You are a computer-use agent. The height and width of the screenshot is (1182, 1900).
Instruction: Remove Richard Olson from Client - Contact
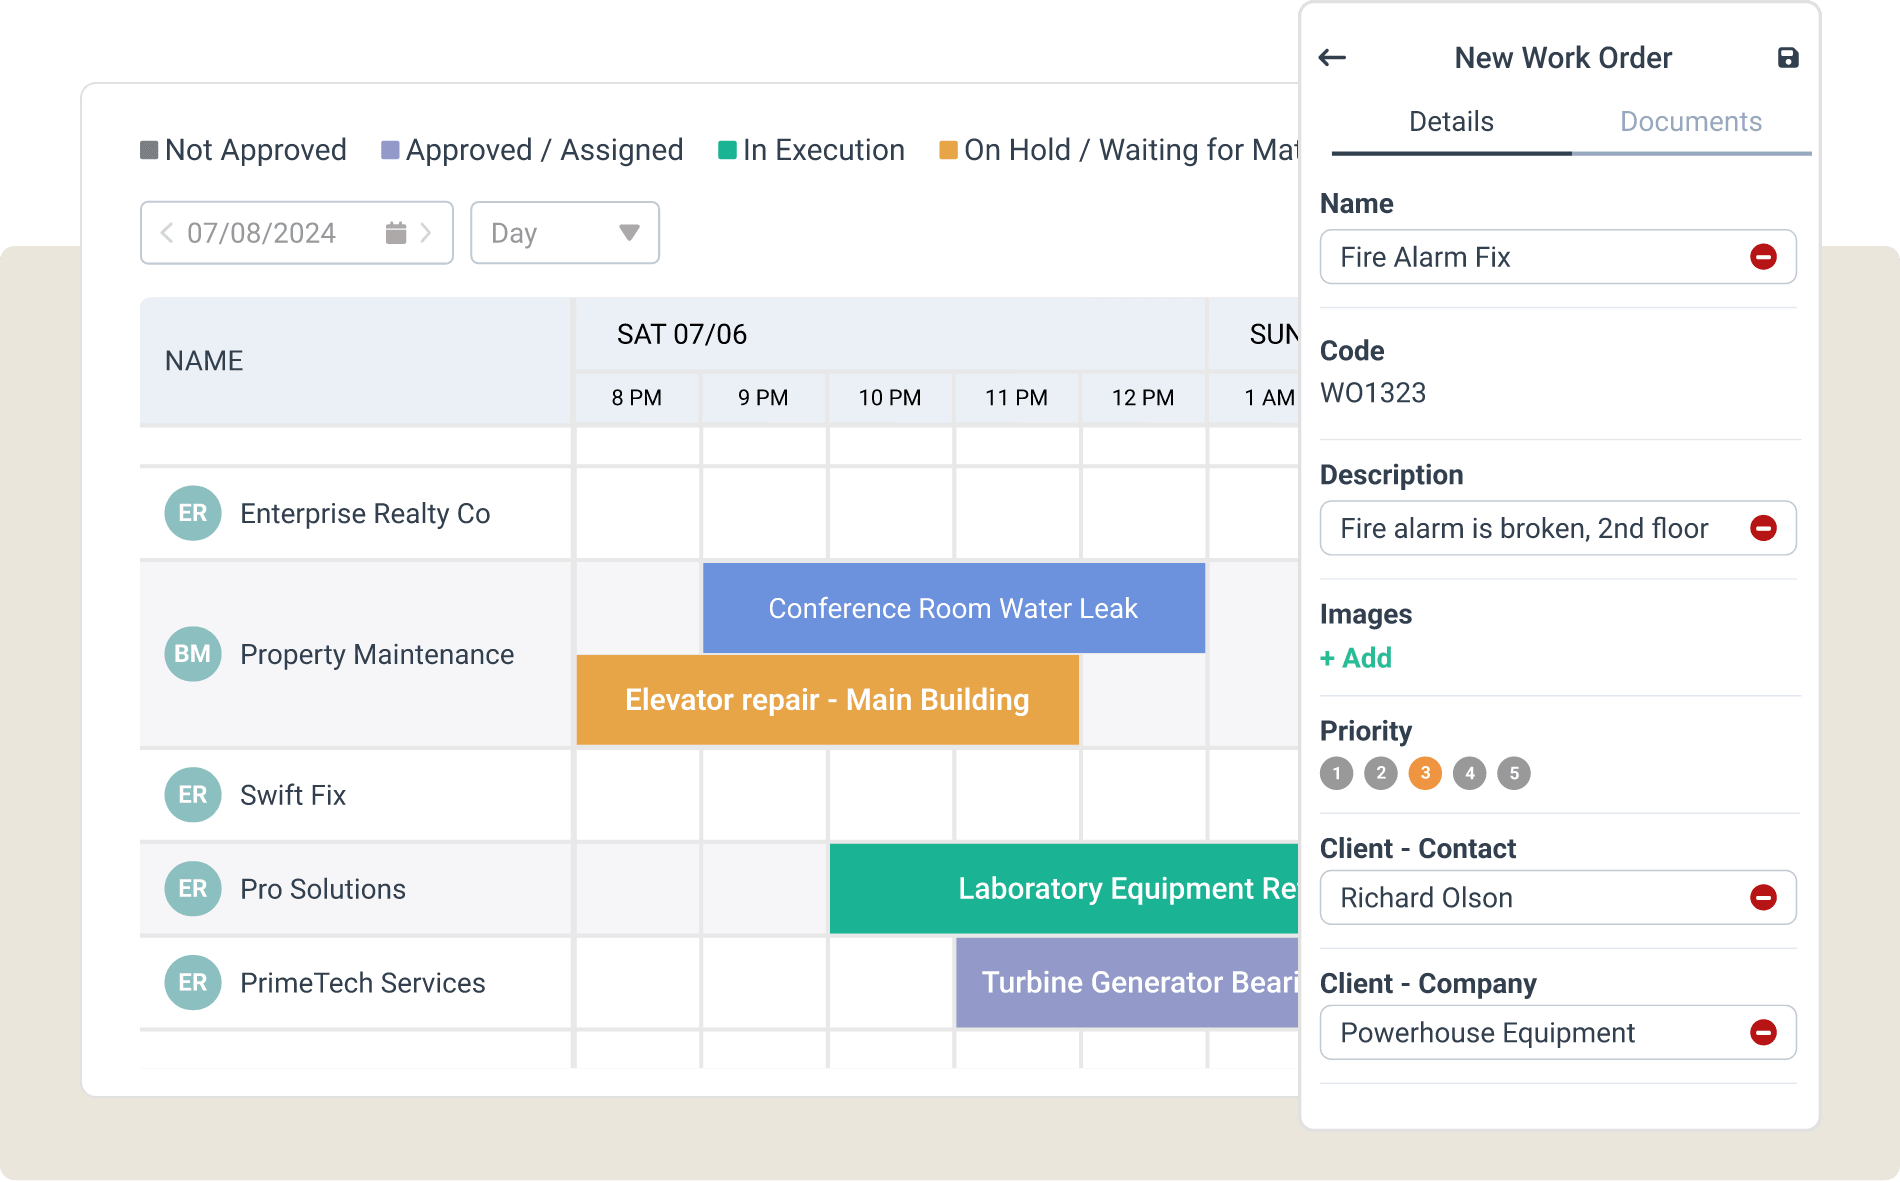pyautogui.click(x=1765, y=898)
